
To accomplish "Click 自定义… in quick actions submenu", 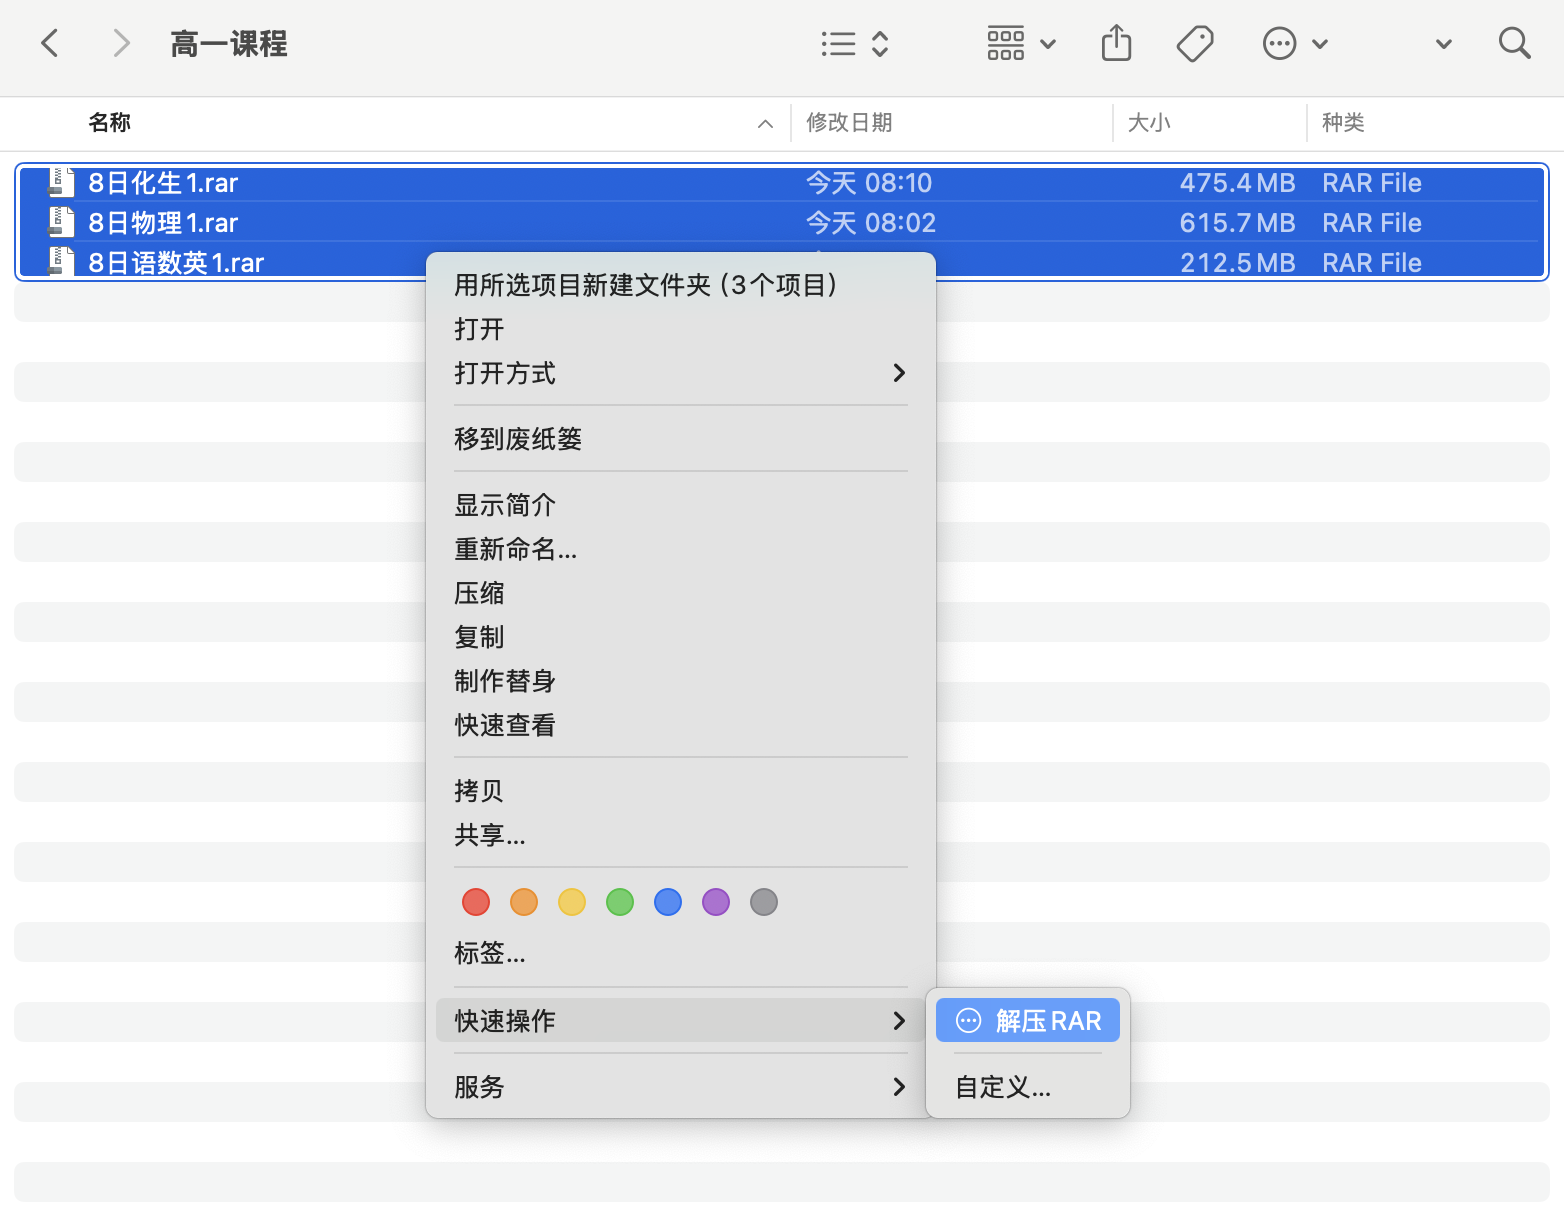I will 1003,1087.
